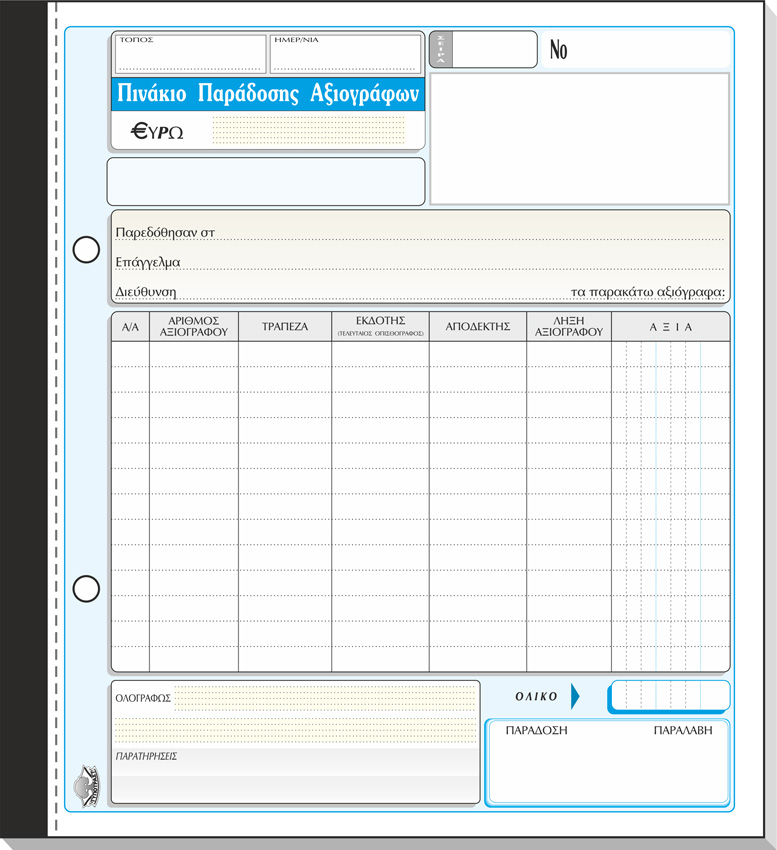Click the blue Πινάκιο Παράδοσης Αξιογράφων title banner
The width and height of the screenshot is (777, 850).
(x=268, y=95)
